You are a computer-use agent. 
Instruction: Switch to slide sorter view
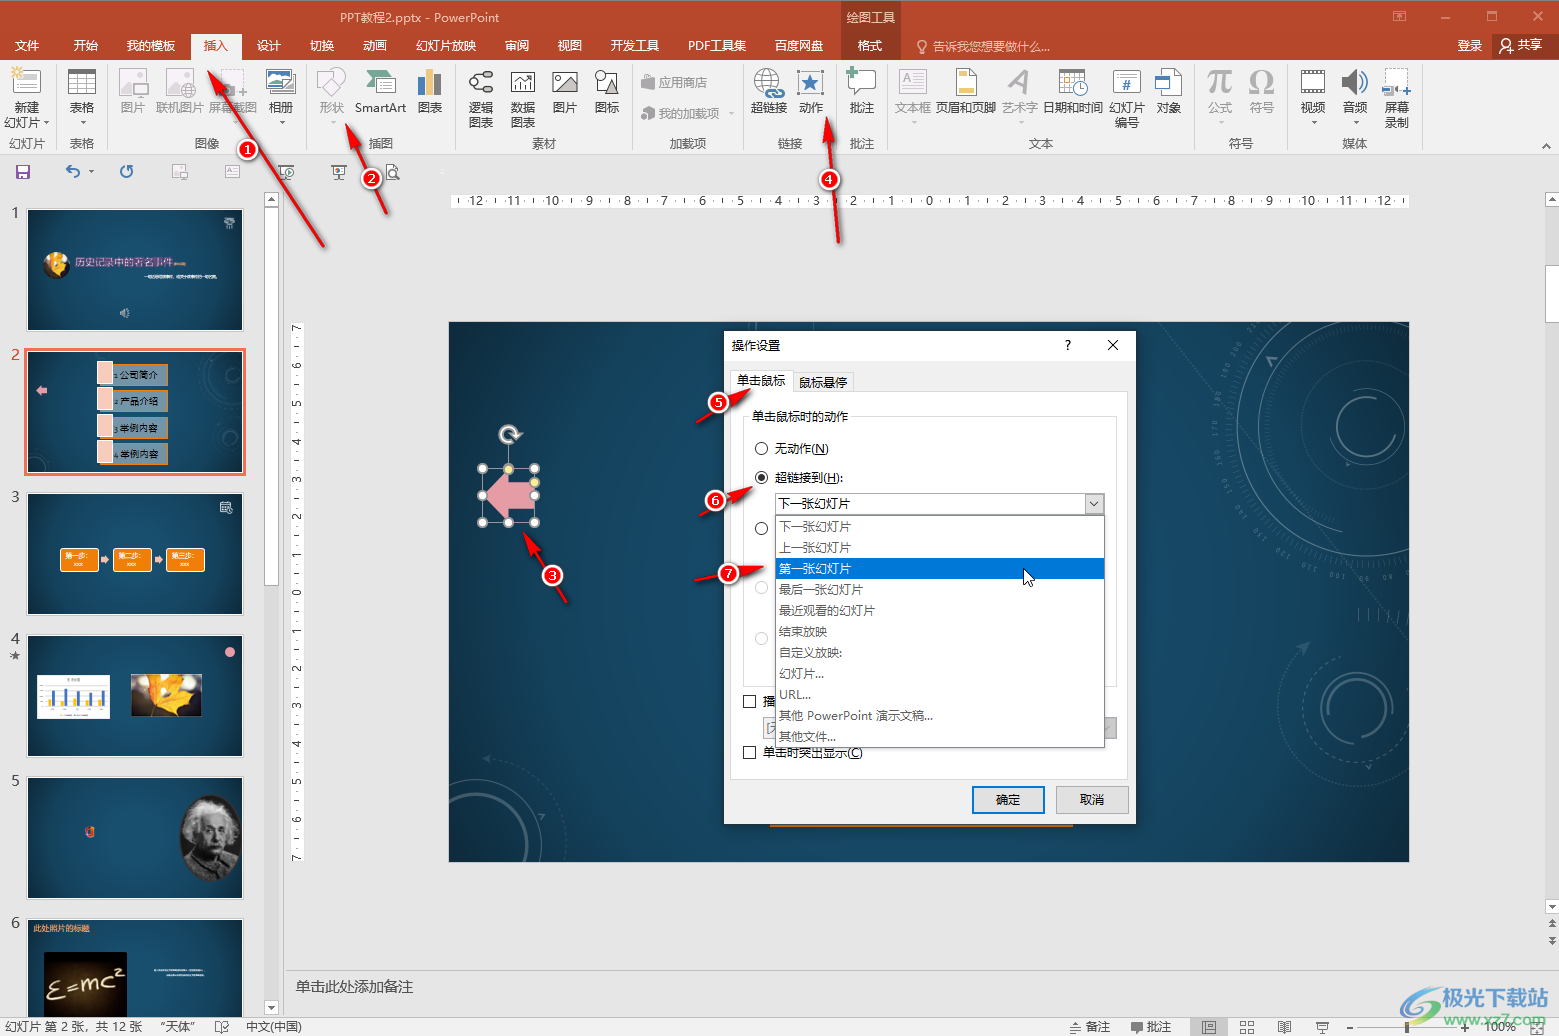pos(1247,1027)
